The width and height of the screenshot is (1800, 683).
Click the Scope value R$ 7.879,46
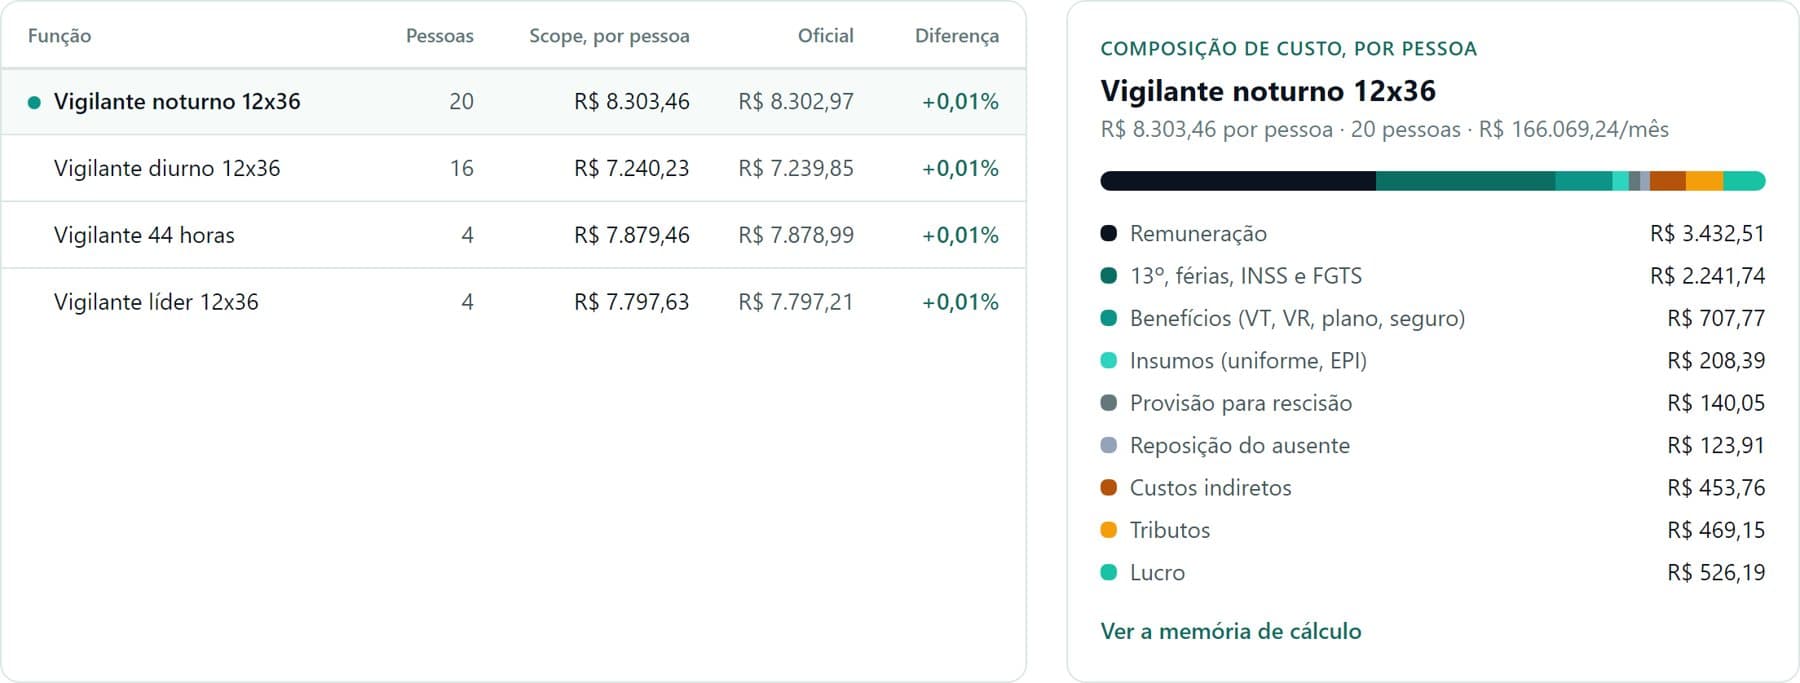coord(631,235)
